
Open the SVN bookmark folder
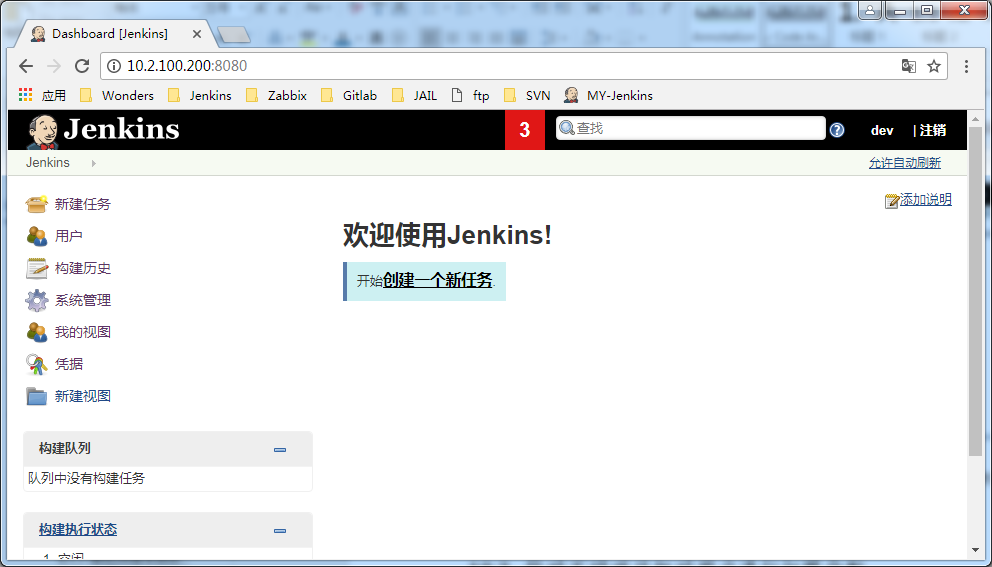527,96
